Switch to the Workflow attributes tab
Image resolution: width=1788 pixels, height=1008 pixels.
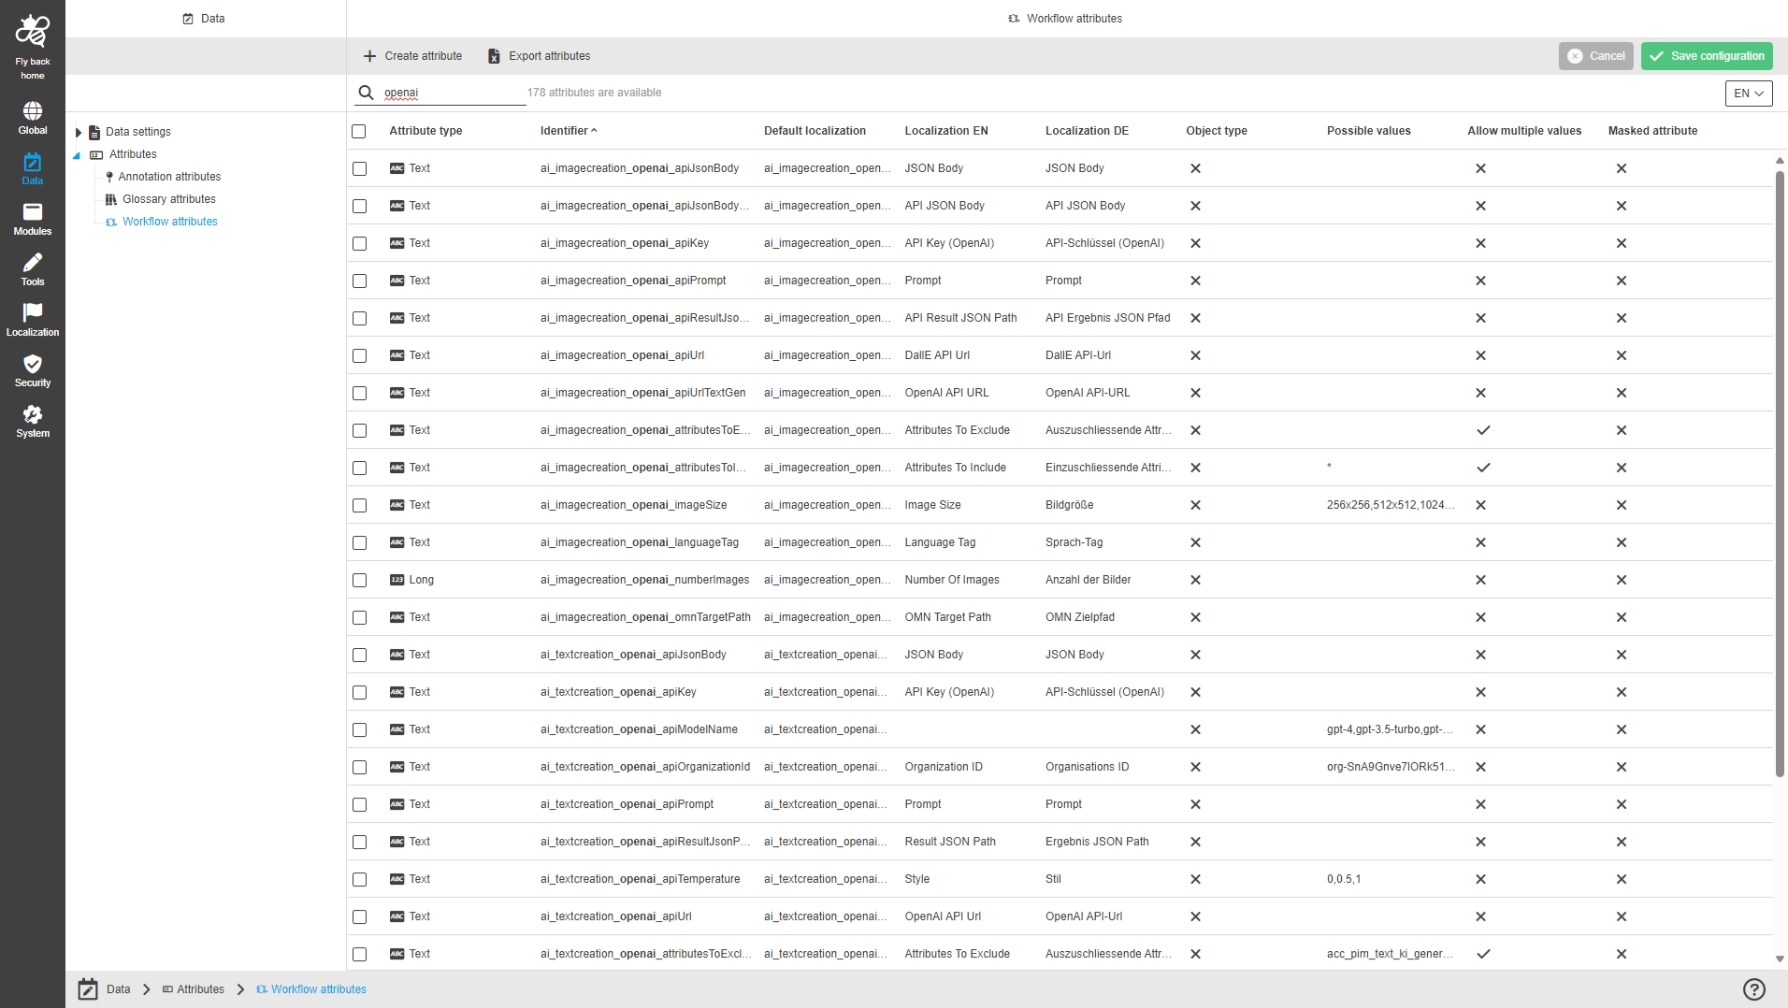(1066, 18)
